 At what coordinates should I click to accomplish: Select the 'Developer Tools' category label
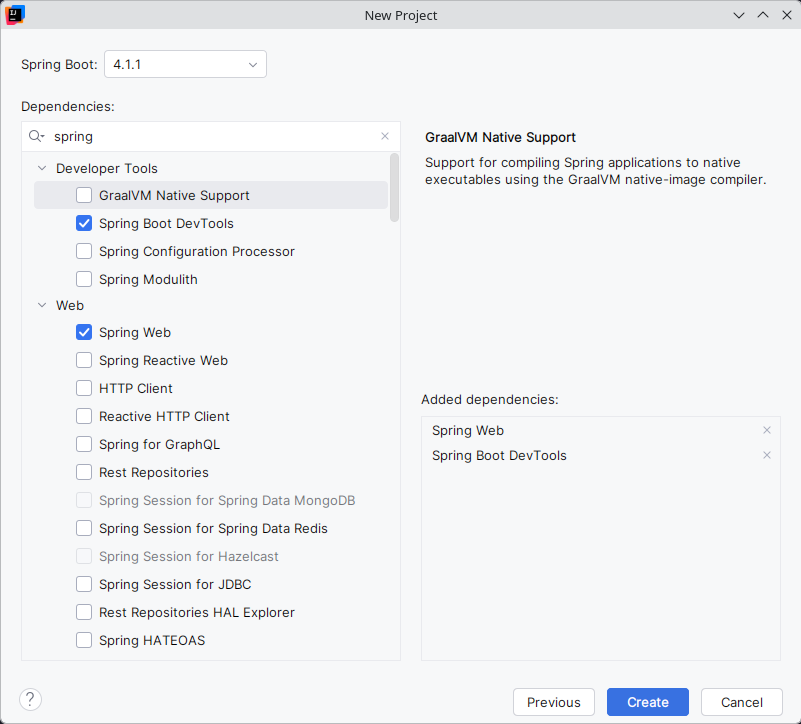107,168
